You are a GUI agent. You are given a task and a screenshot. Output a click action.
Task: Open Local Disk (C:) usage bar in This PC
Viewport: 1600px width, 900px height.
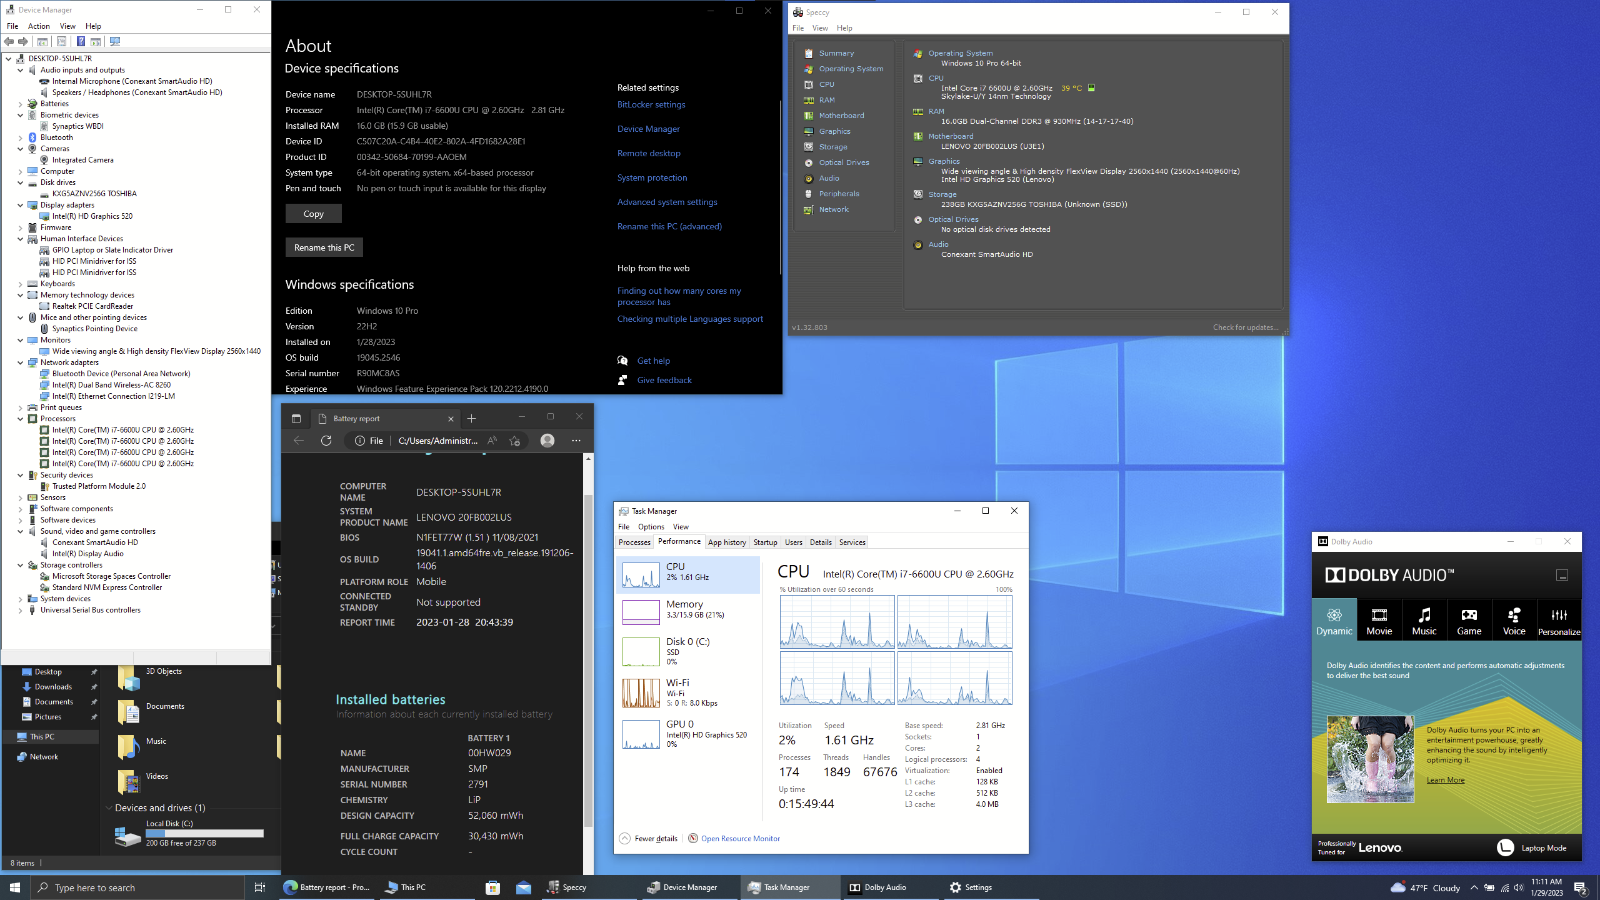204,833
